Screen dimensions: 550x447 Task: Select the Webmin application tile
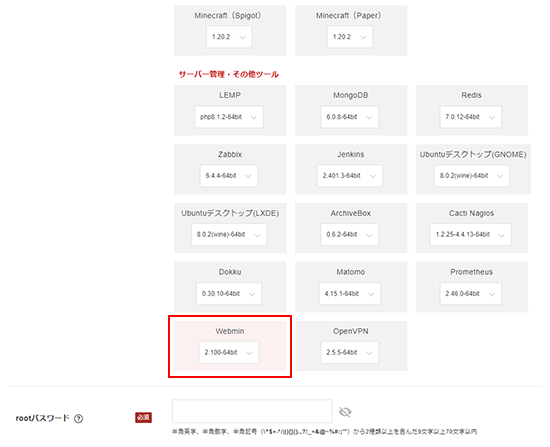pos(230,346)
